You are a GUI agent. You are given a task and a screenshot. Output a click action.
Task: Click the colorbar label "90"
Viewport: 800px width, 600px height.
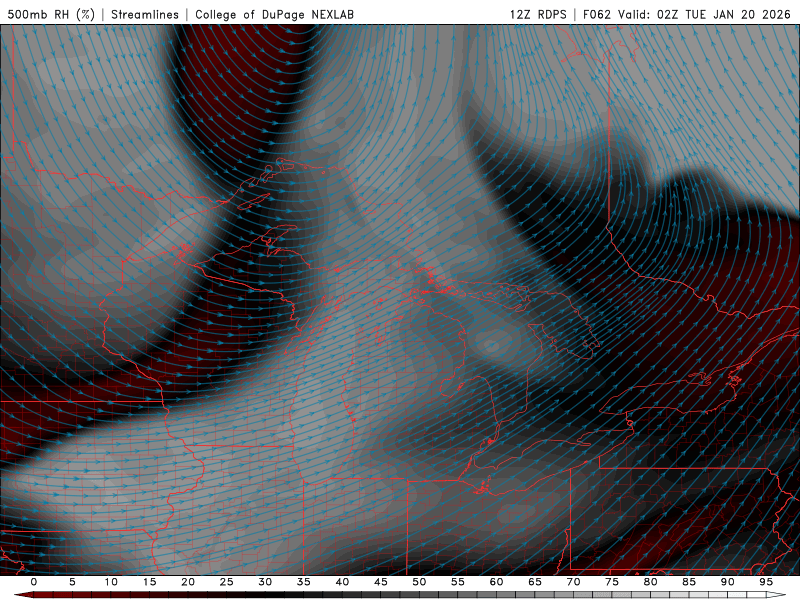pyautogui.click(x=728, y=582)
